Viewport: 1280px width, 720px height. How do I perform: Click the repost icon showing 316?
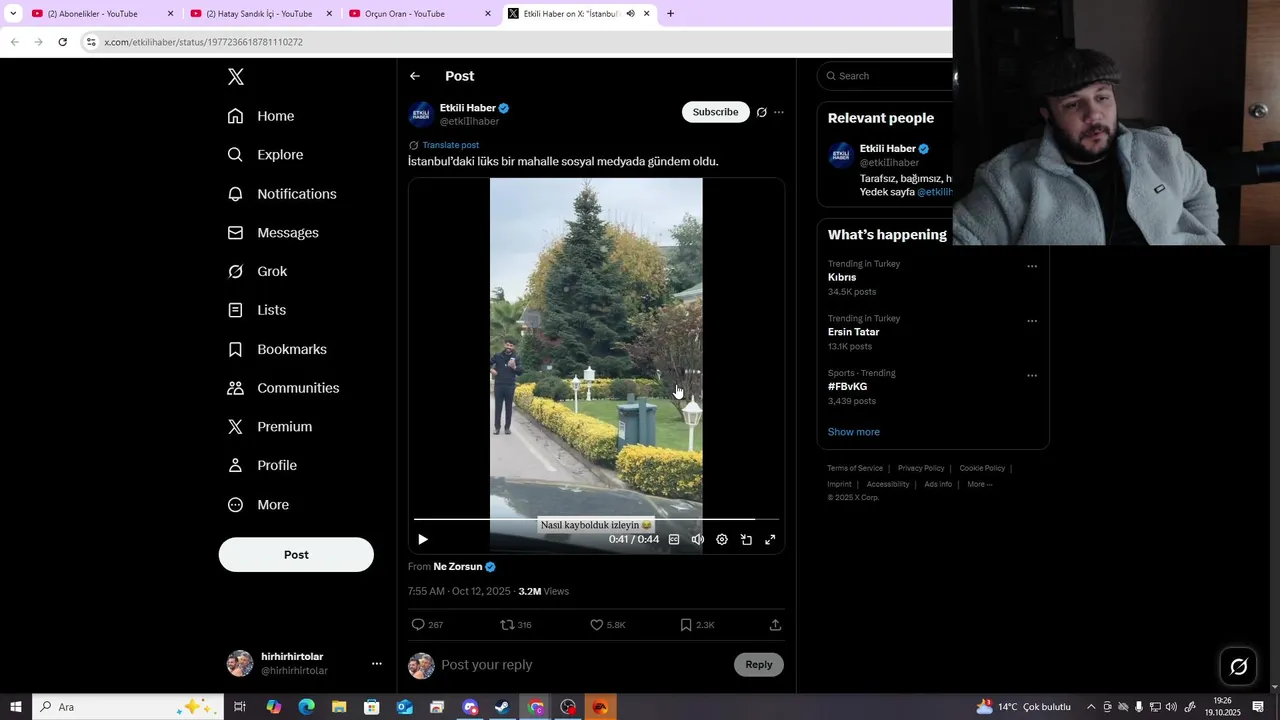516,625
